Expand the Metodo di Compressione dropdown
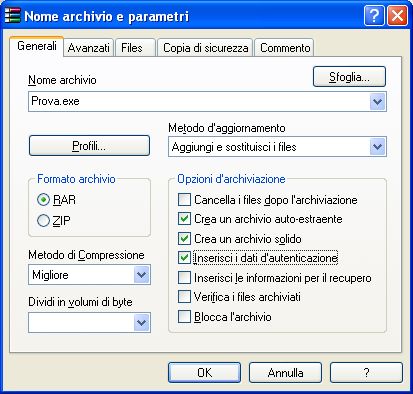The image size is (413, 394). [142, 275]
